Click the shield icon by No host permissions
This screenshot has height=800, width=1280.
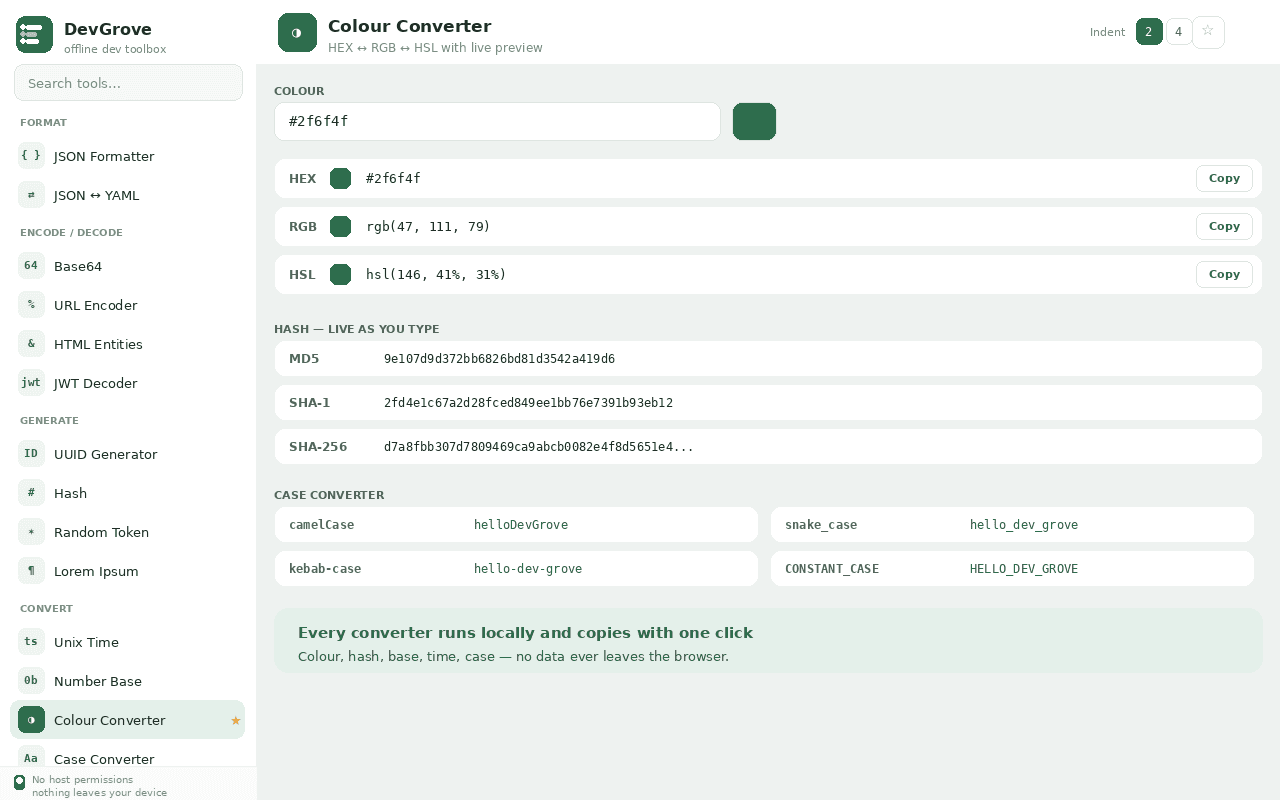(x=19, y=782)
